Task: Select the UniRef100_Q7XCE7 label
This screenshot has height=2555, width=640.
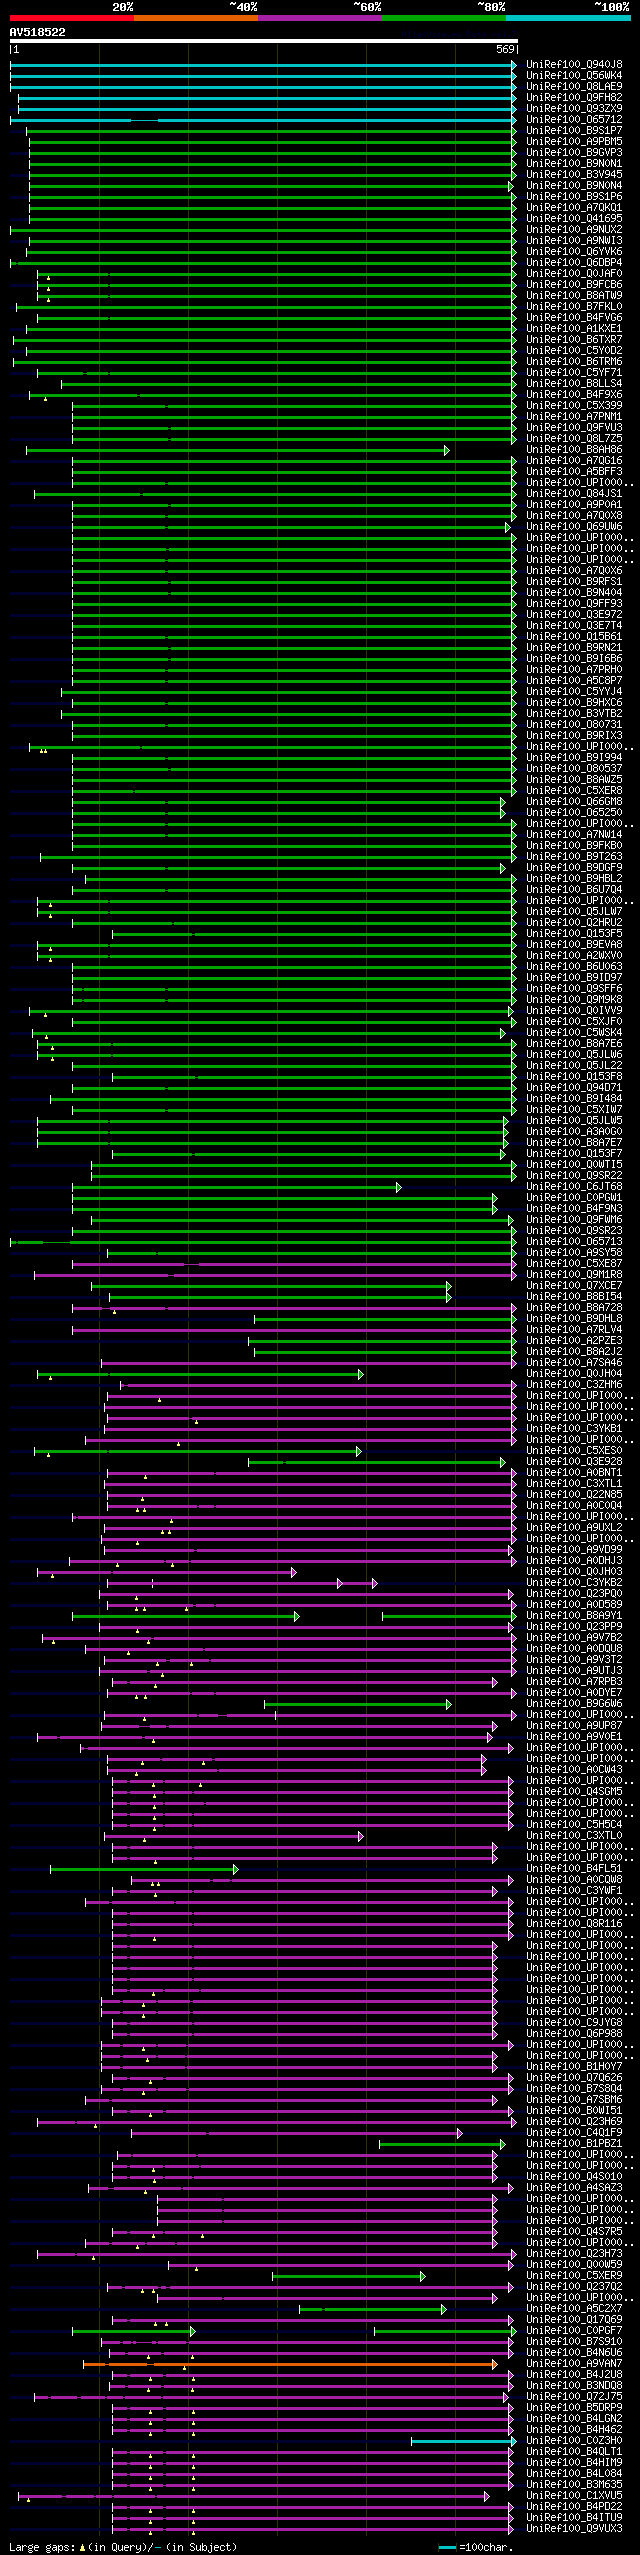Action: (x=574, y=1286)
